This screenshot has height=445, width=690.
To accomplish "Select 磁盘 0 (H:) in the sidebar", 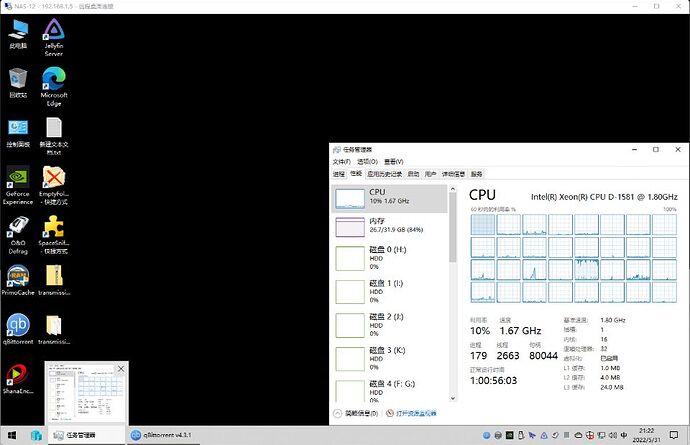I will [x=390, y=258].
